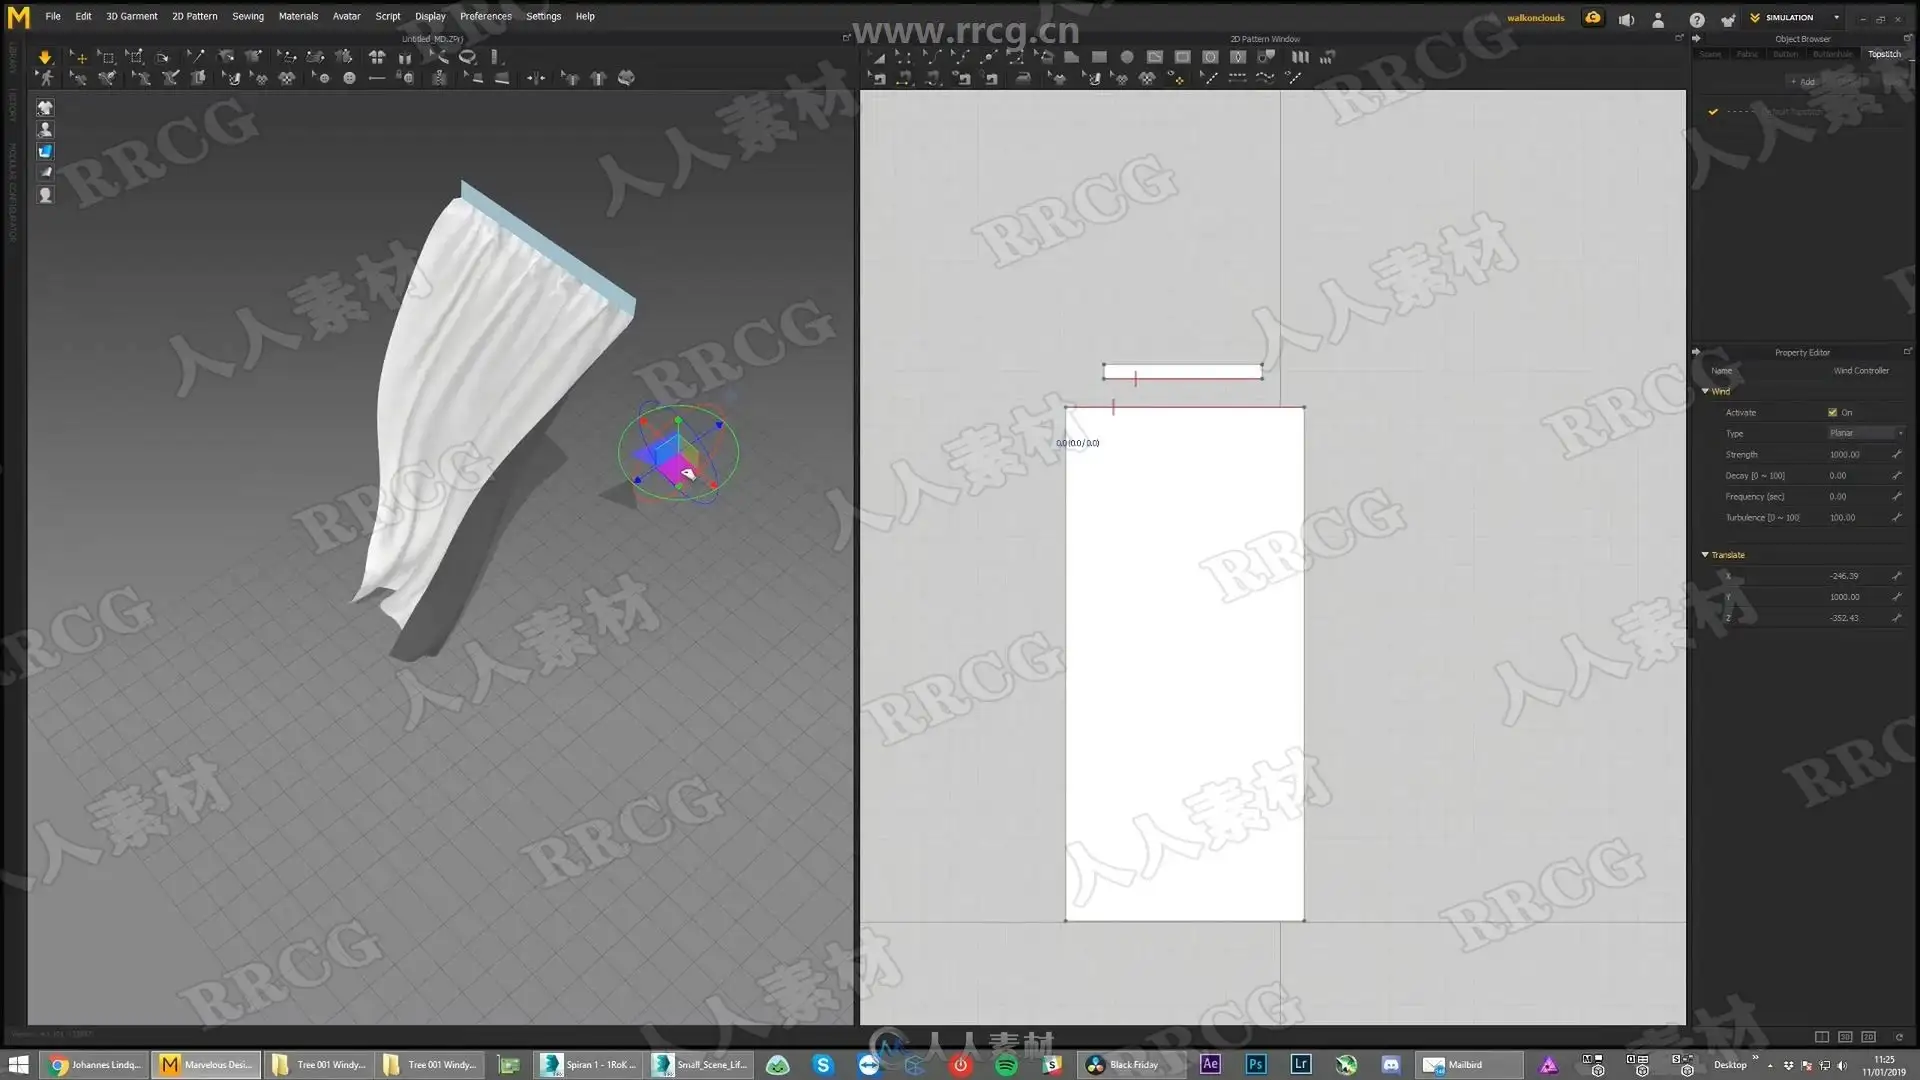The image size is (1920, 1080).
Task: Select the Ellipse pattern tool in 2D toolbar
Action: (1127, 57)
